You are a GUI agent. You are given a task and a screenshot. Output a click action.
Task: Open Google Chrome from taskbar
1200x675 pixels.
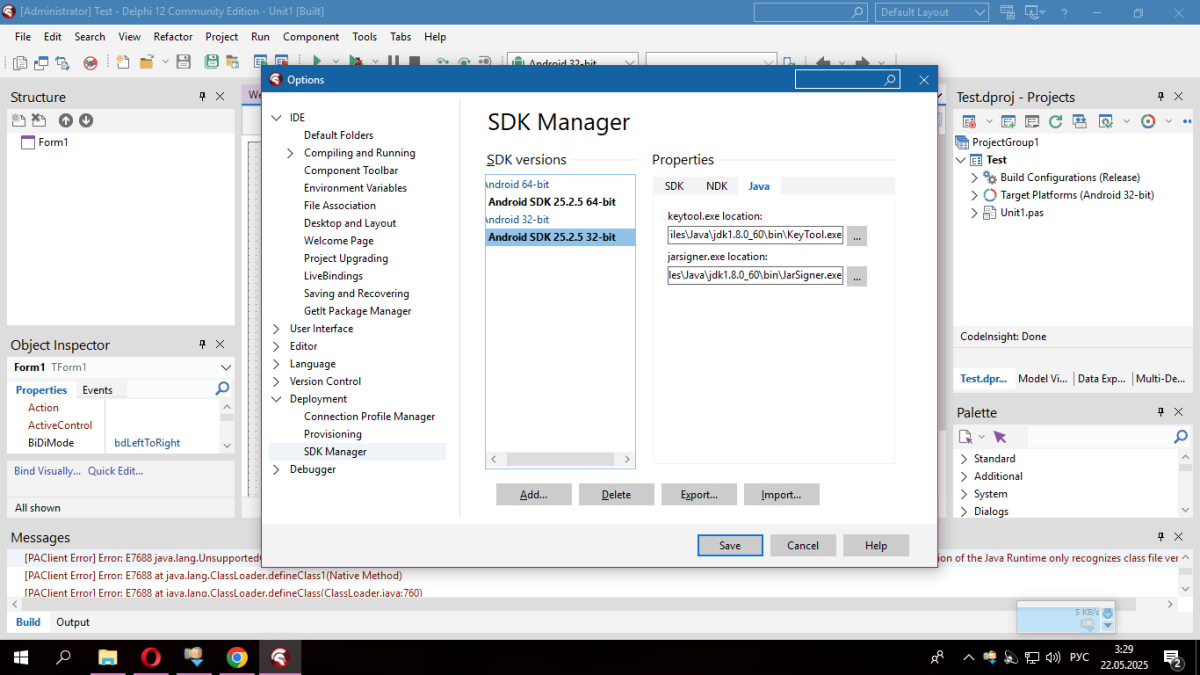coord(237,657)
